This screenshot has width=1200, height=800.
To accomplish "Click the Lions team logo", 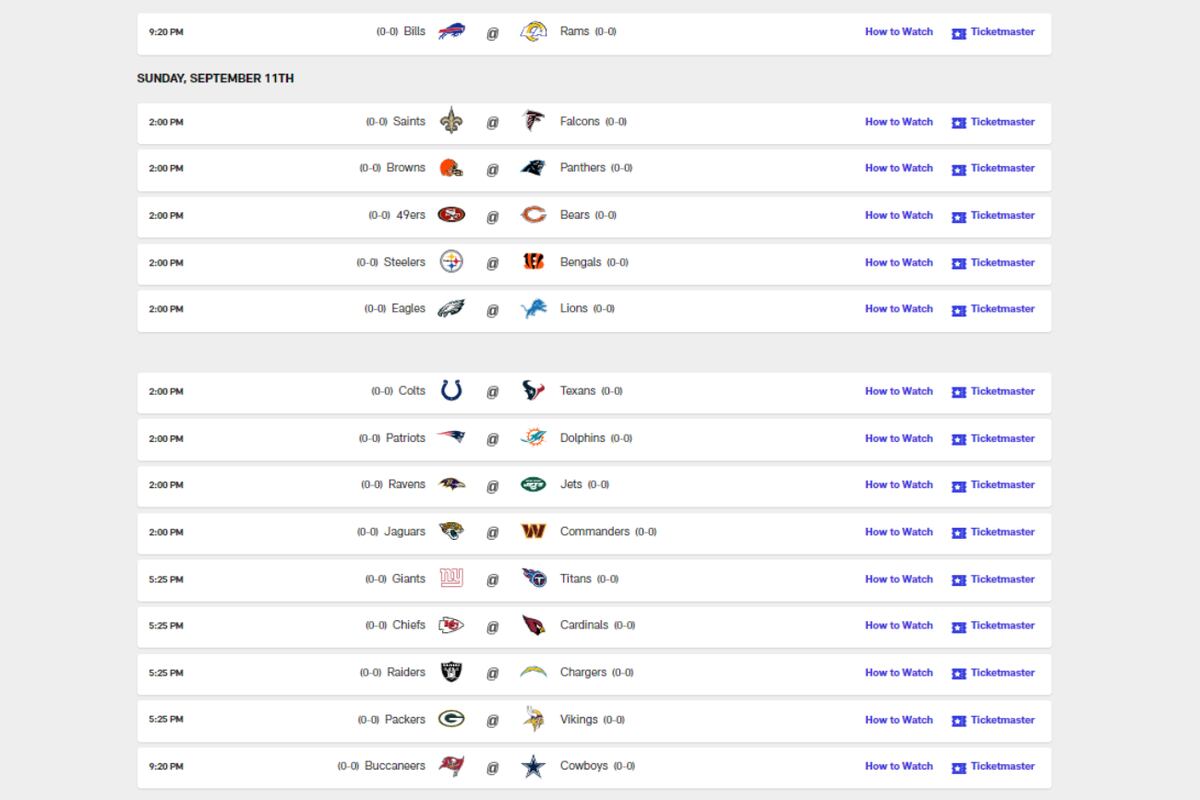I will pyautogui.click(x=534, y=309).
